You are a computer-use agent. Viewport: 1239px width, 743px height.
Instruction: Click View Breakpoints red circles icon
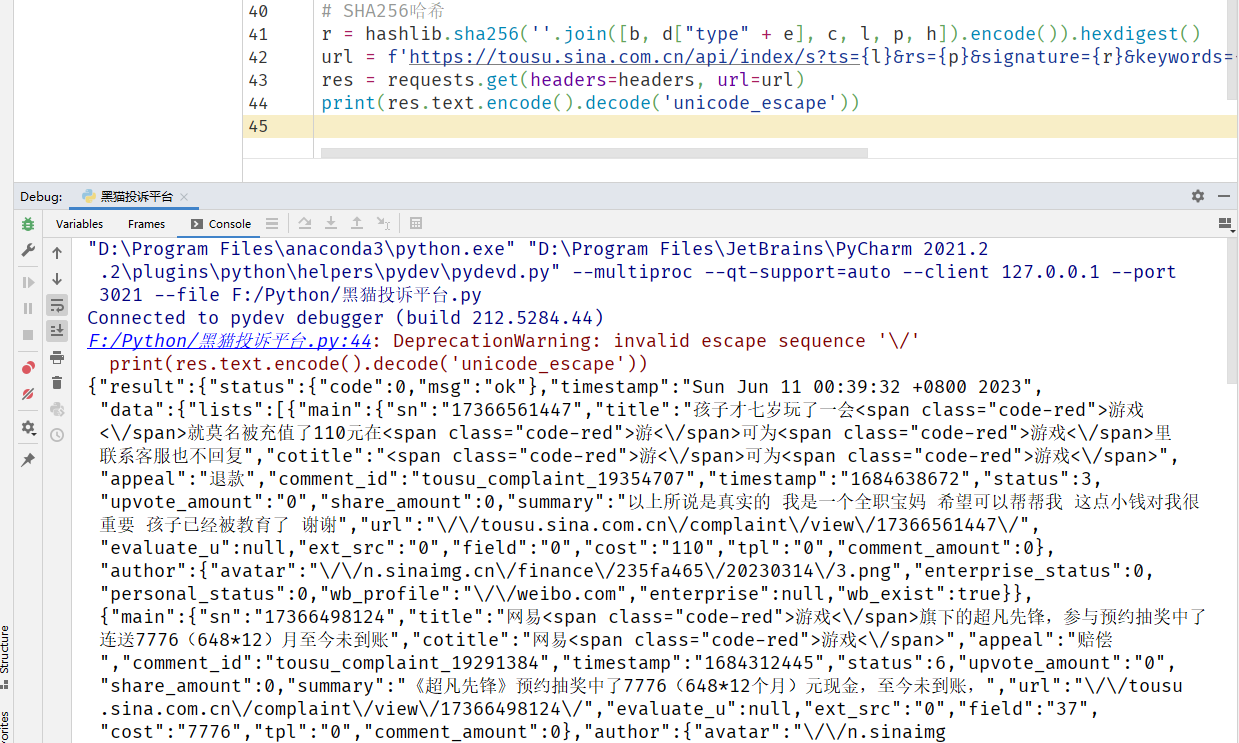pyautogui.click(x=28, y=367)
